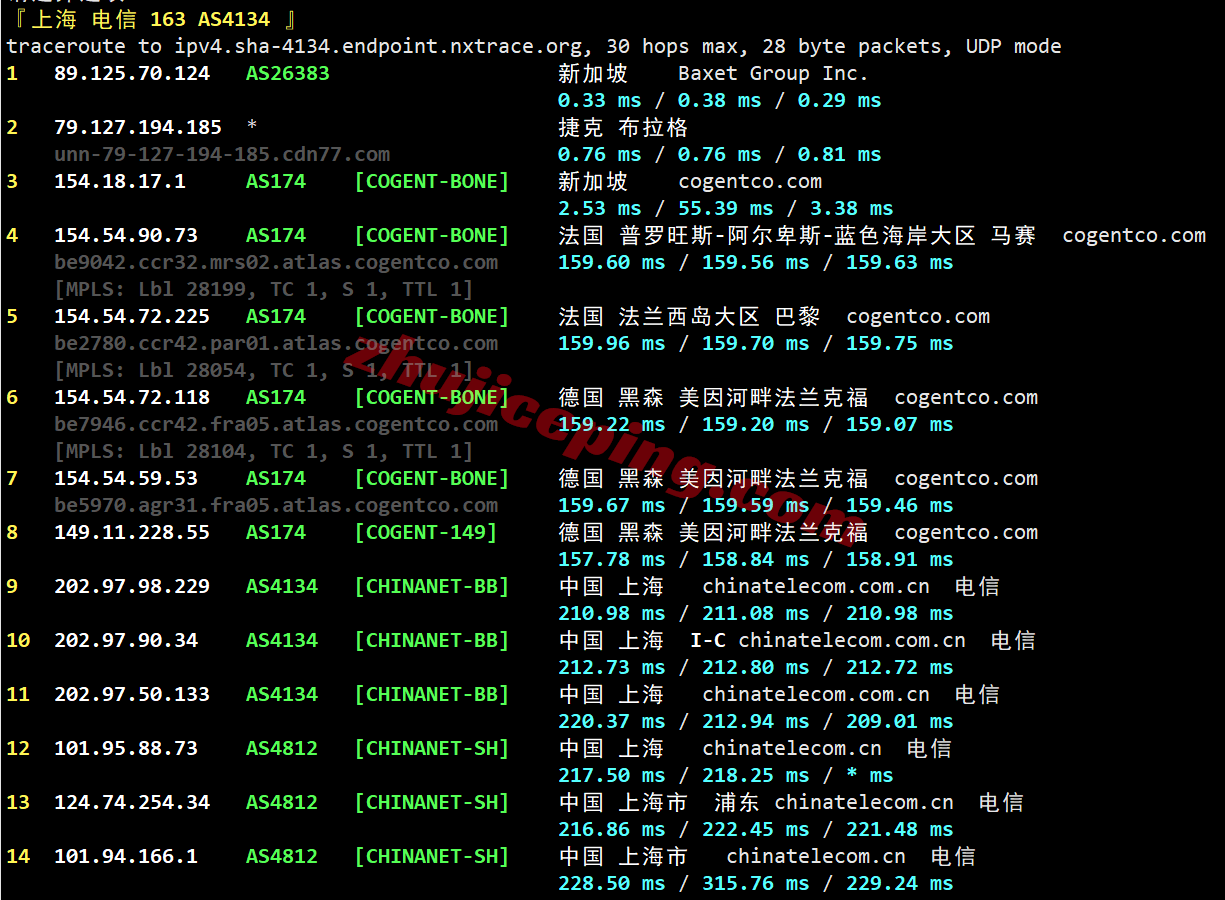Click IP 202.97.50.133 in hop 11
This screenshot has width=1225, height=900.
point(132,694)
